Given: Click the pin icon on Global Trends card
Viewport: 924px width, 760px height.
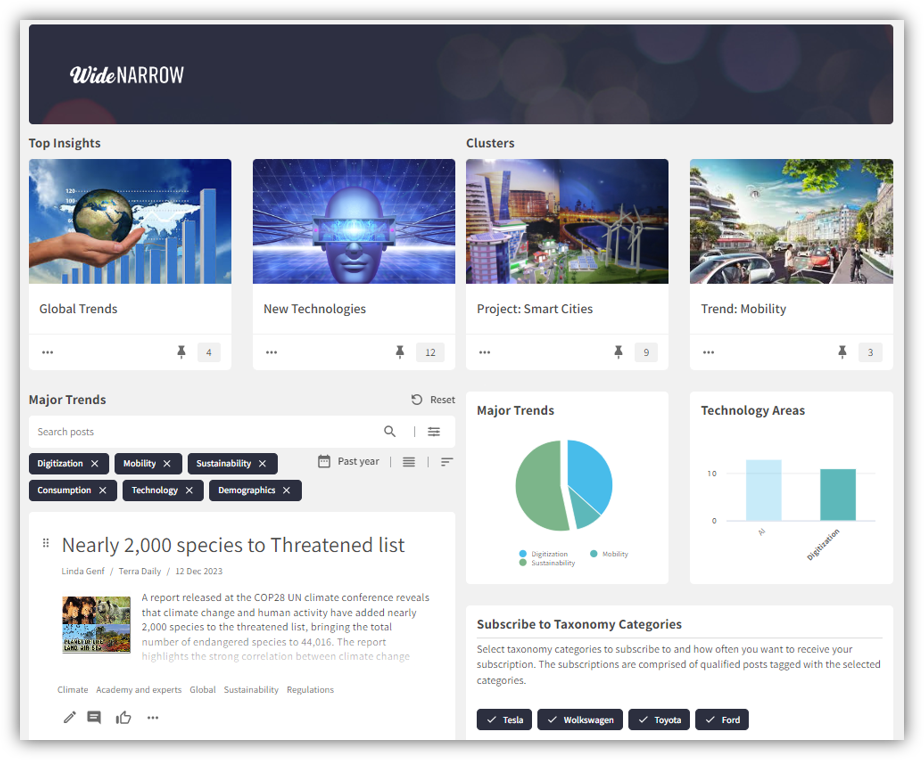Looking at the screenshot, I should (181, 352).
